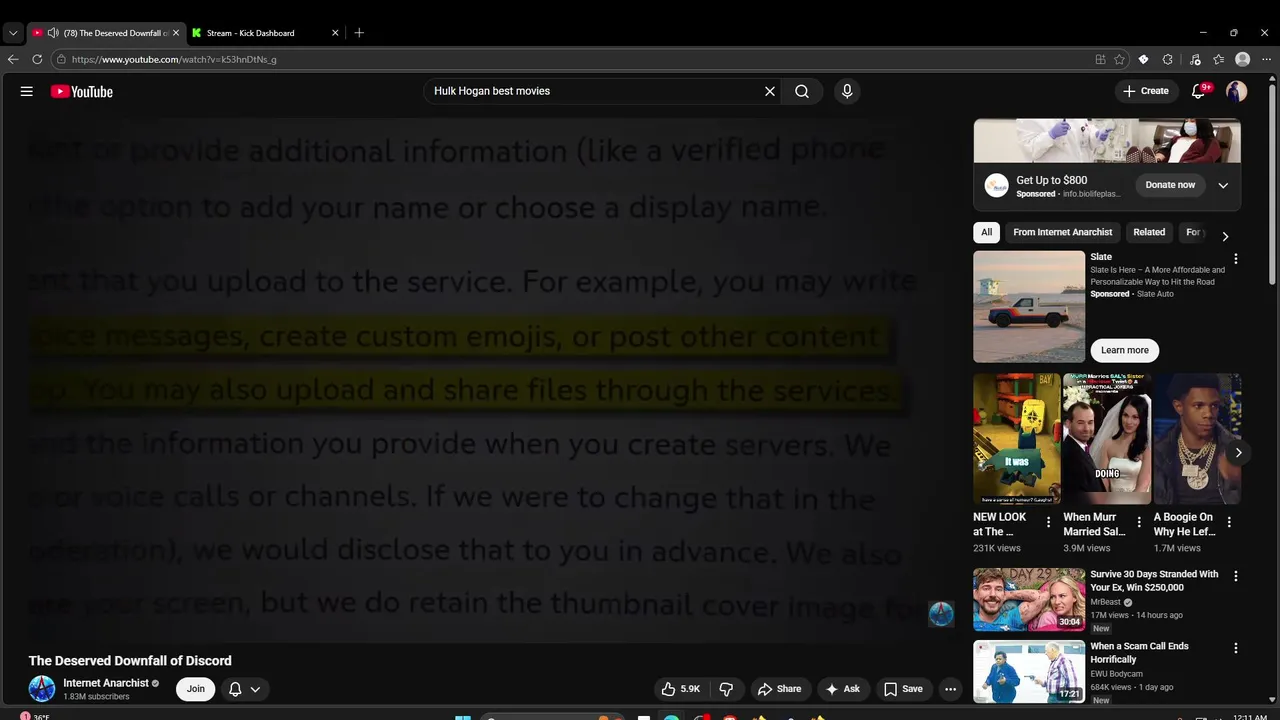Open the YouTube account avatar menu
Image resolution: width=1280 pixels, height=720 pixels.
coord(1237,91)
